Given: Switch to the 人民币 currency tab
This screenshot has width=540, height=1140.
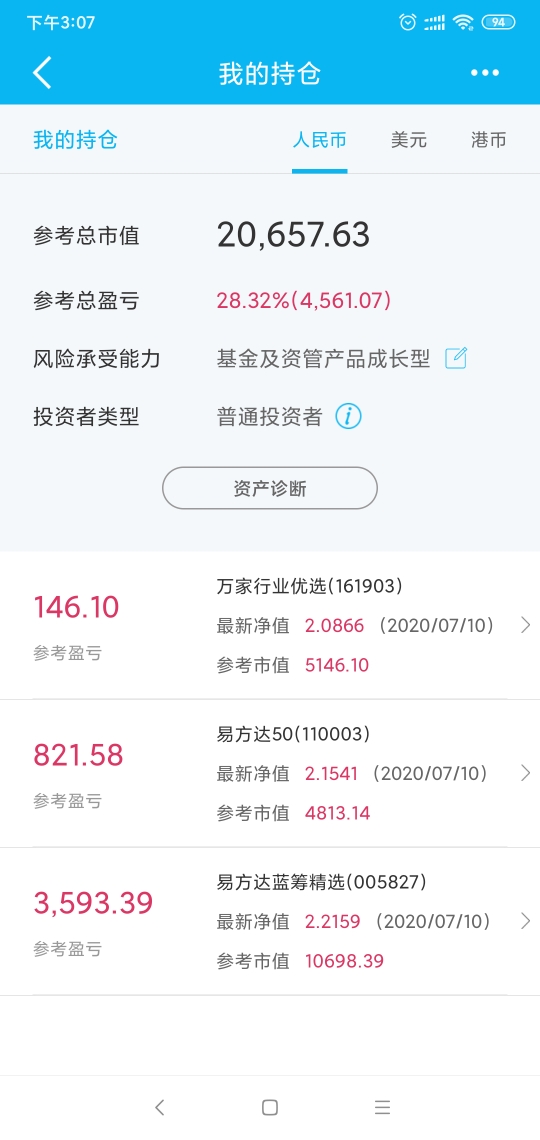Looking at the screenshot, I should point(320,140).
